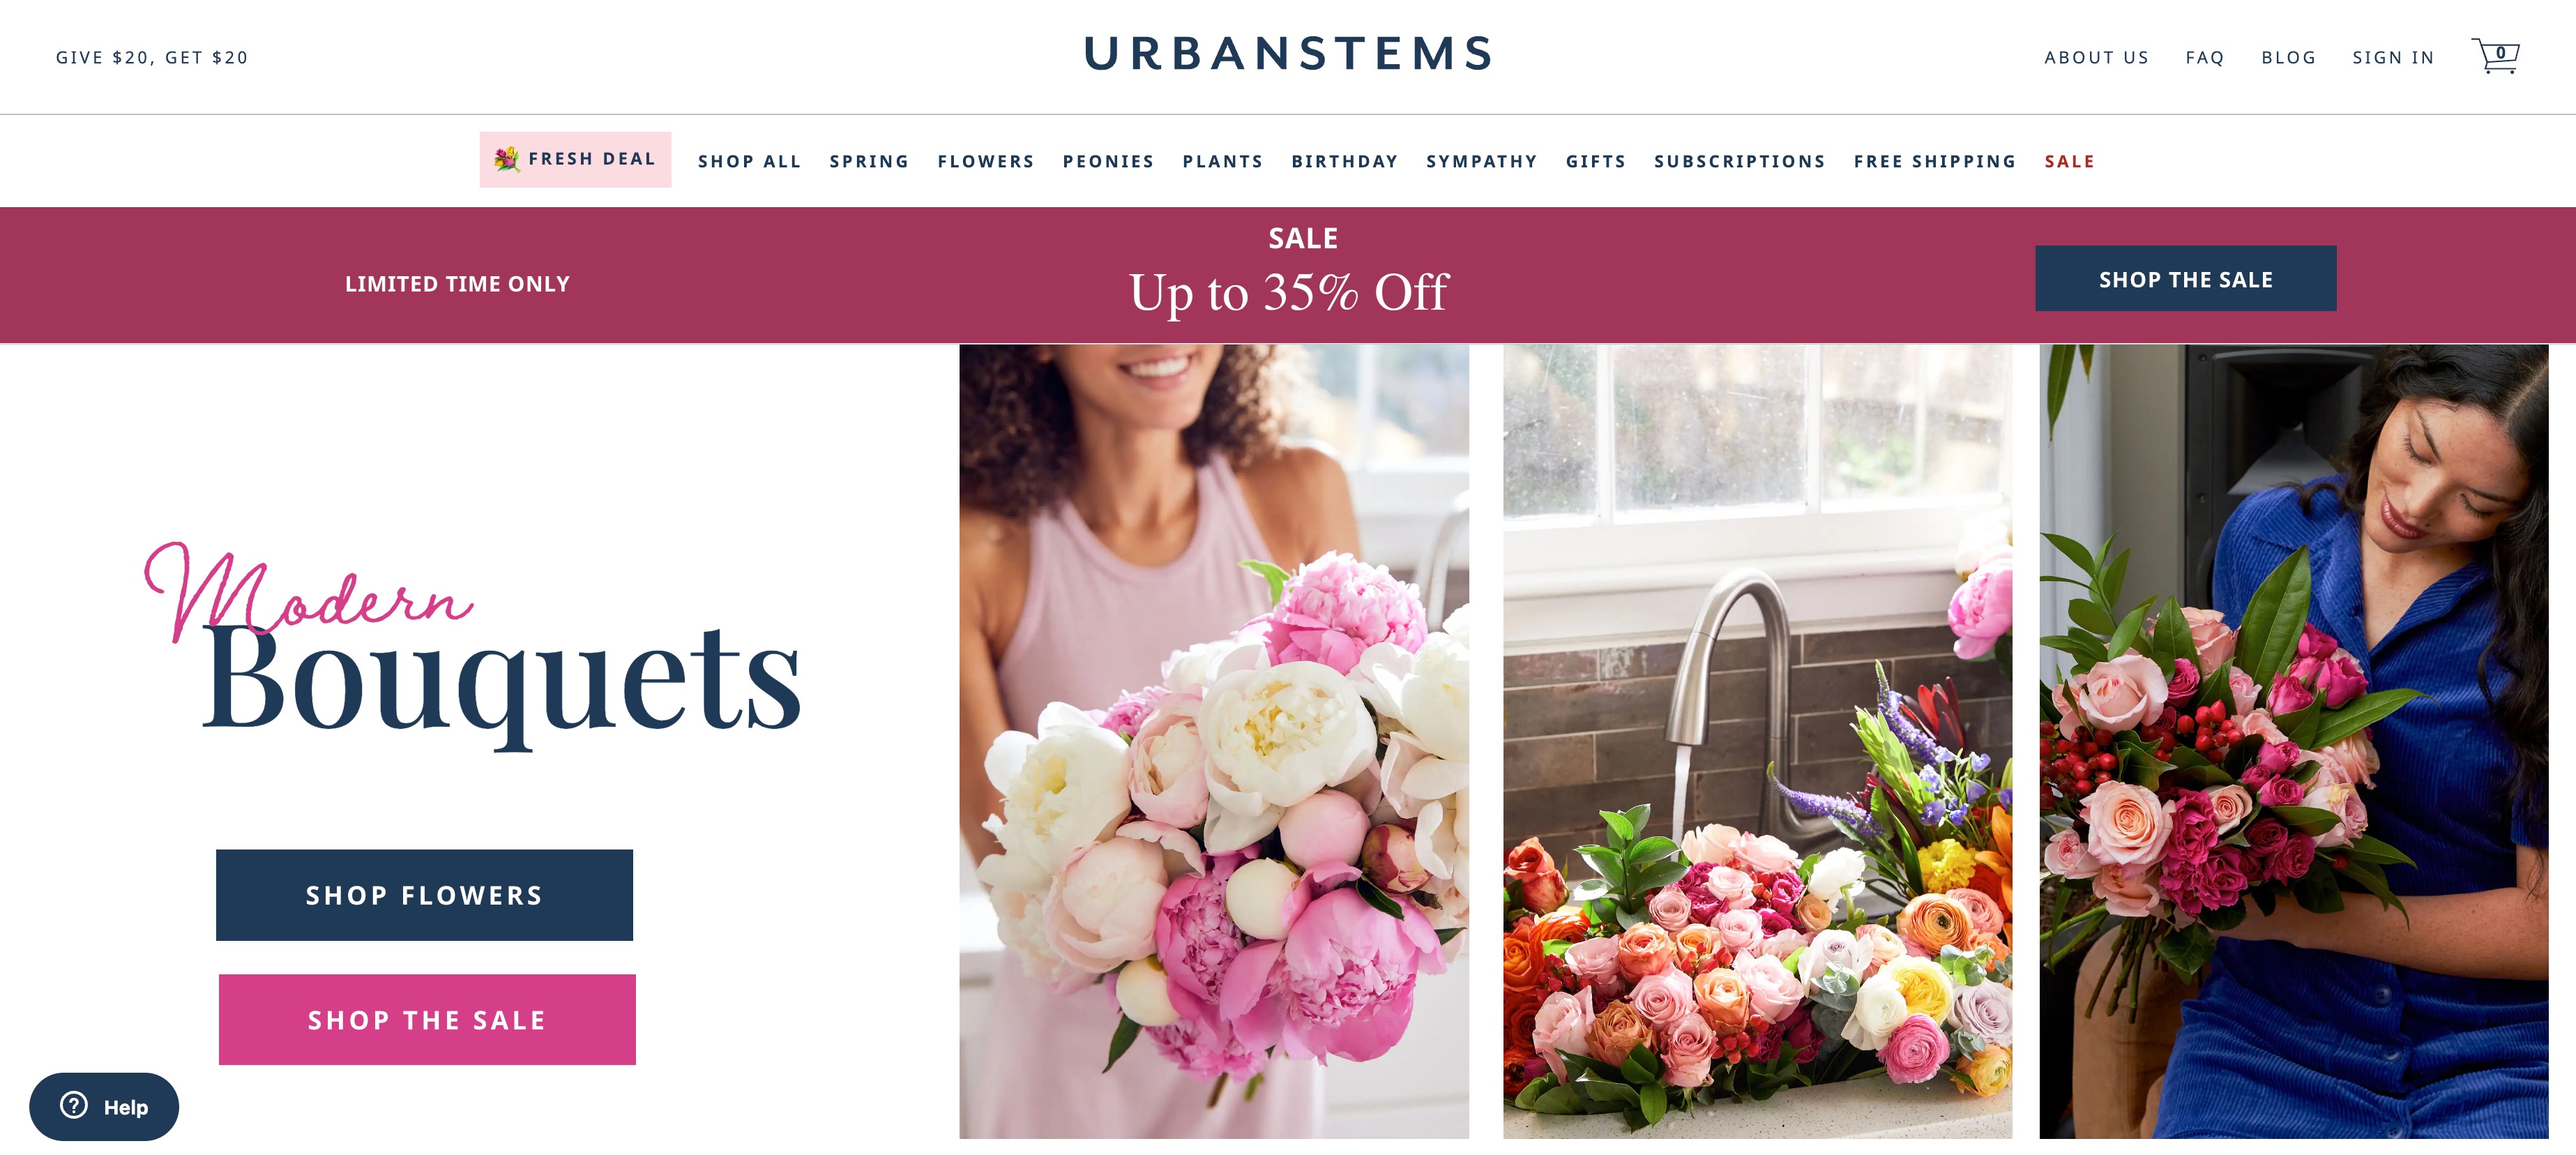2576x1155 pixels.
Task: Click the Help question mark icon
Action: (74, 1105)
